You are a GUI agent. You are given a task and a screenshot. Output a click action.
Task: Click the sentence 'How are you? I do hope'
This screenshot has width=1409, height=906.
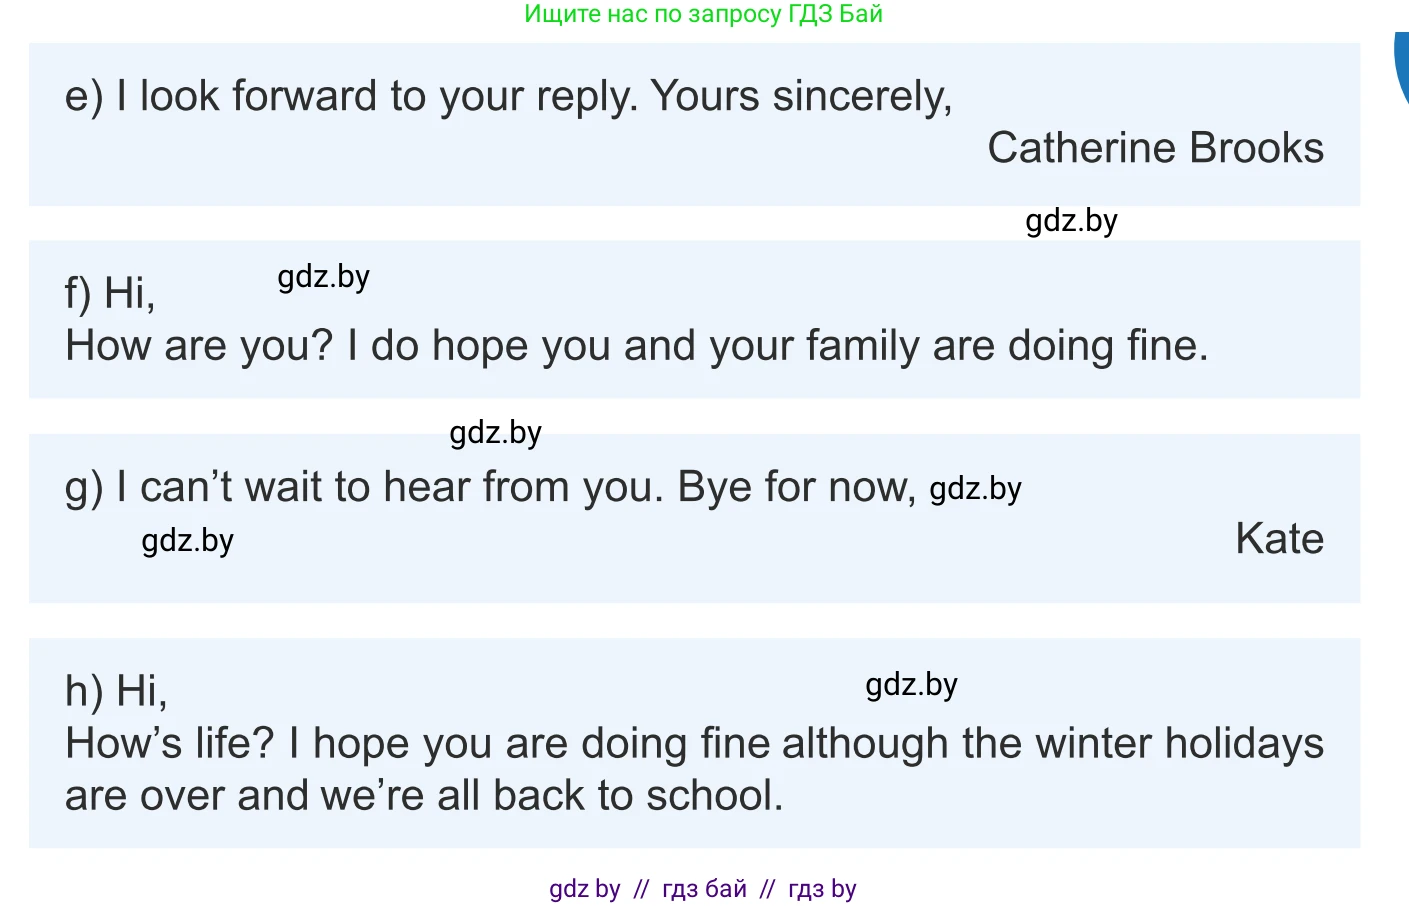(x=636, y=346)
